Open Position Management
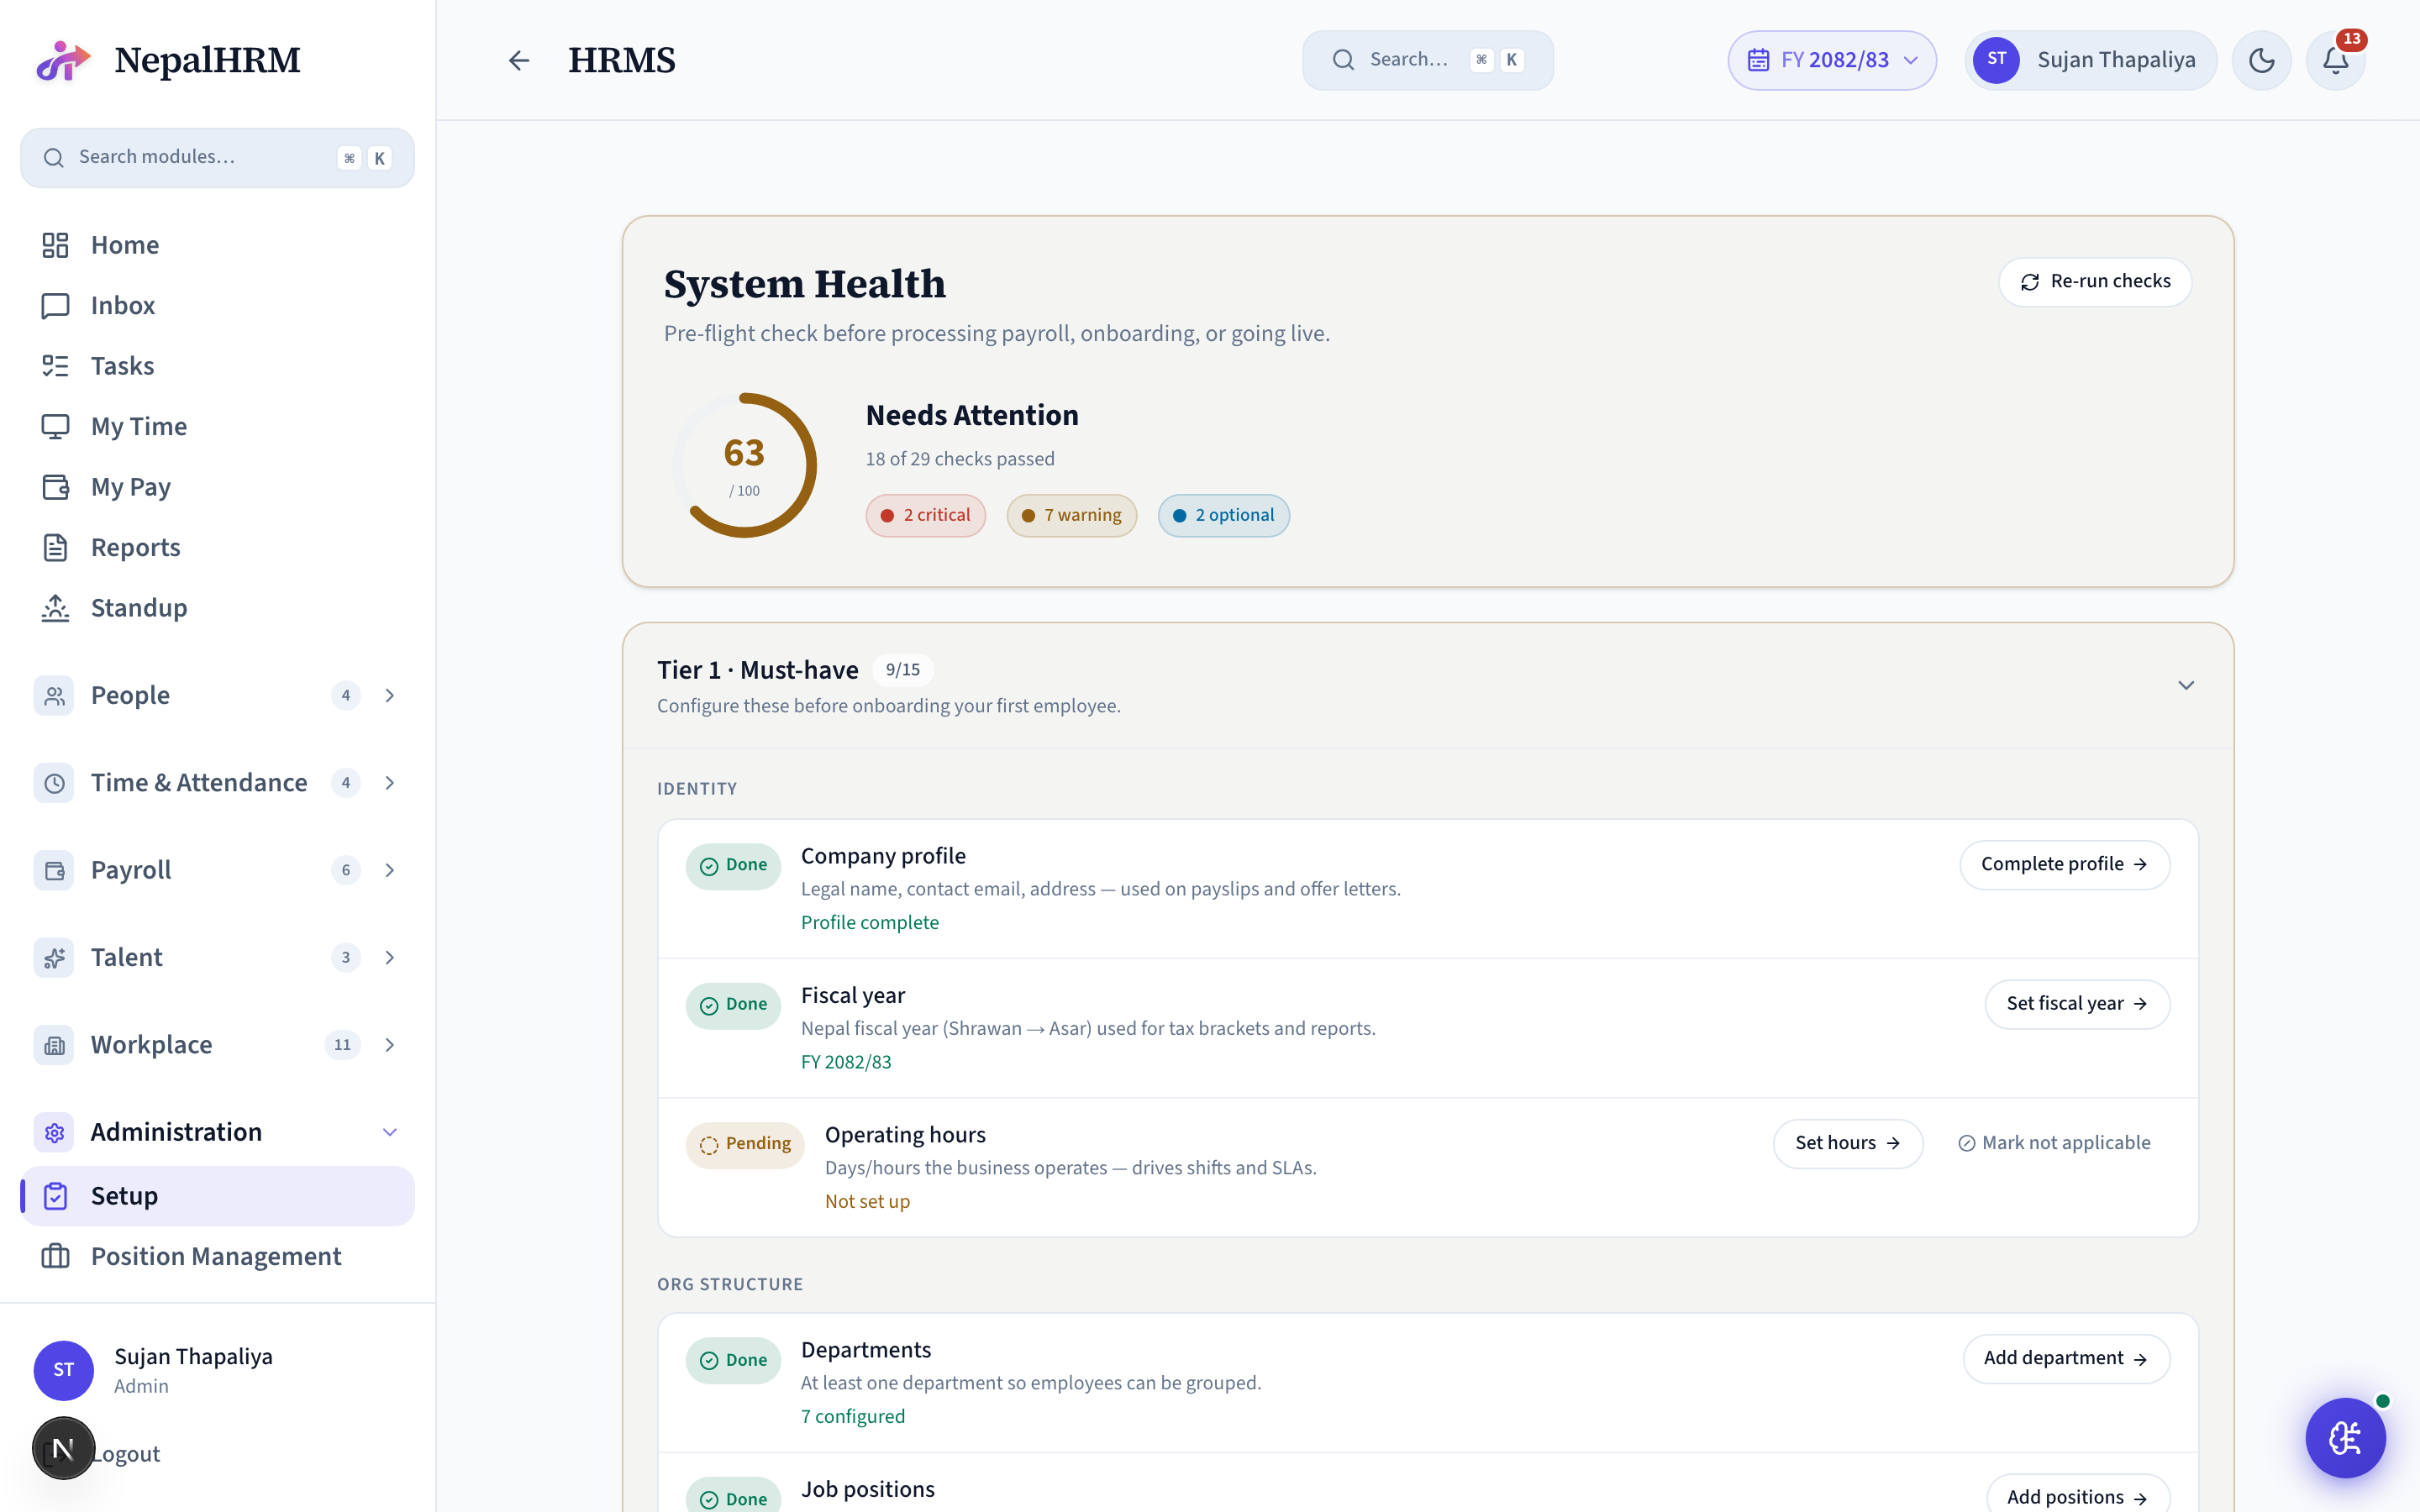The width and height of the screenshot is (2420, 1512). point(217,1256)
